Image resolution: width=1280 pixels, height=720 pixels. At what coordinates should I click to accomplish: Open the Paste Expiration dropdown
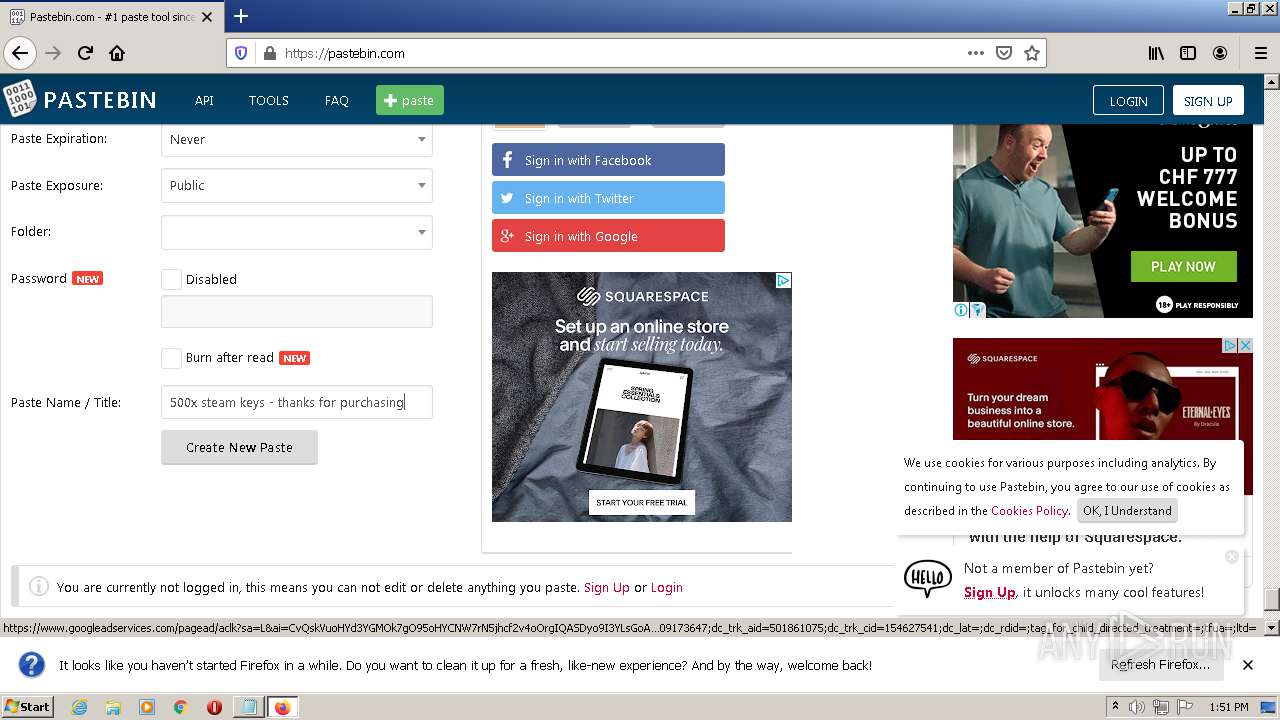(x=297, y=139)
